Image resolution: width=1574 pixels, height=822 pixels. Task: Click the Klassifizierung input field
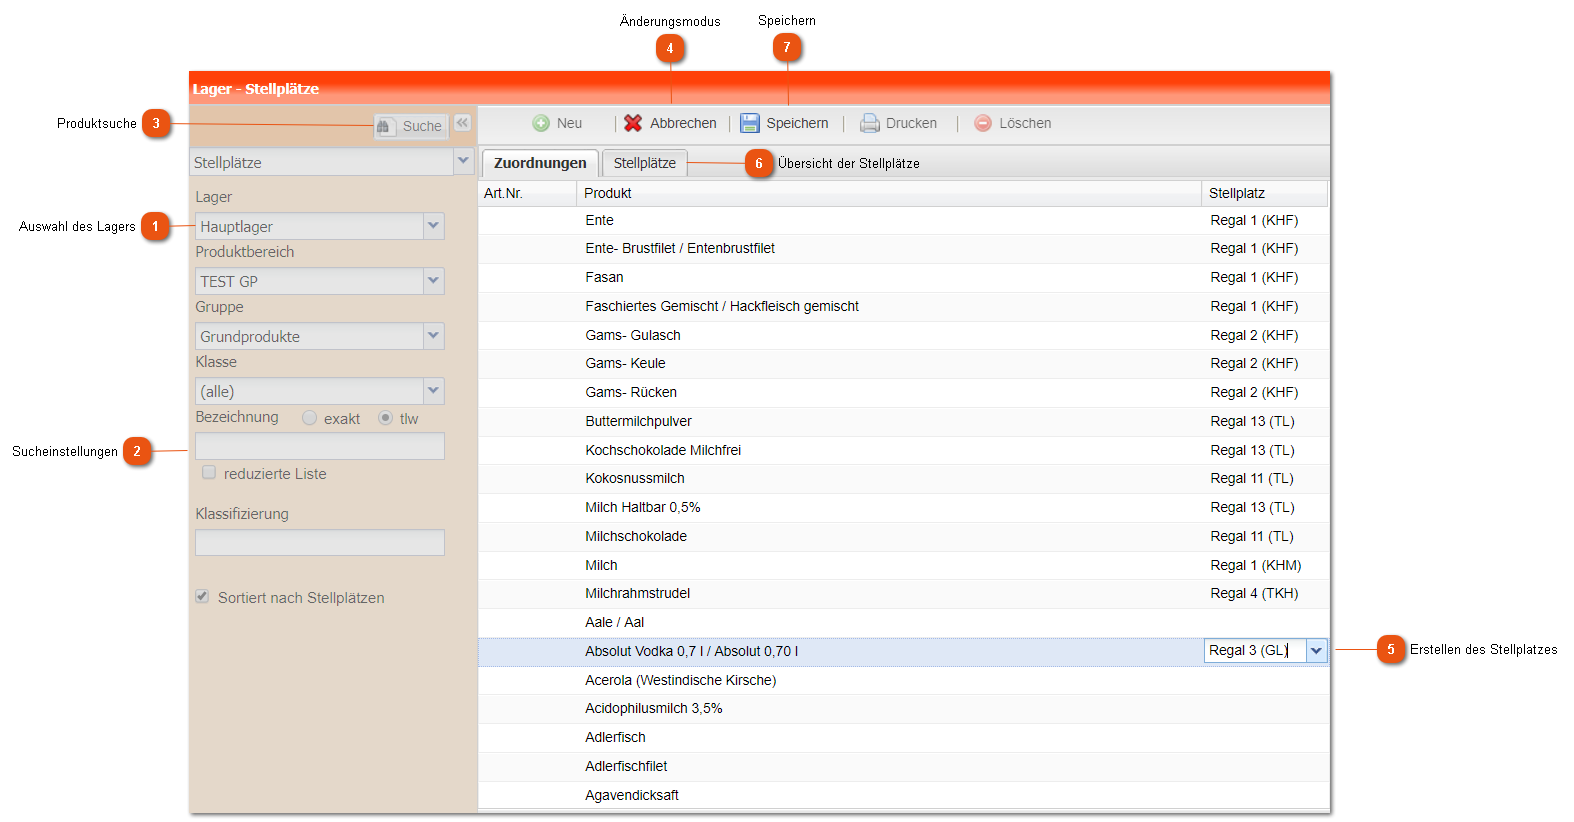click(320, 542)
